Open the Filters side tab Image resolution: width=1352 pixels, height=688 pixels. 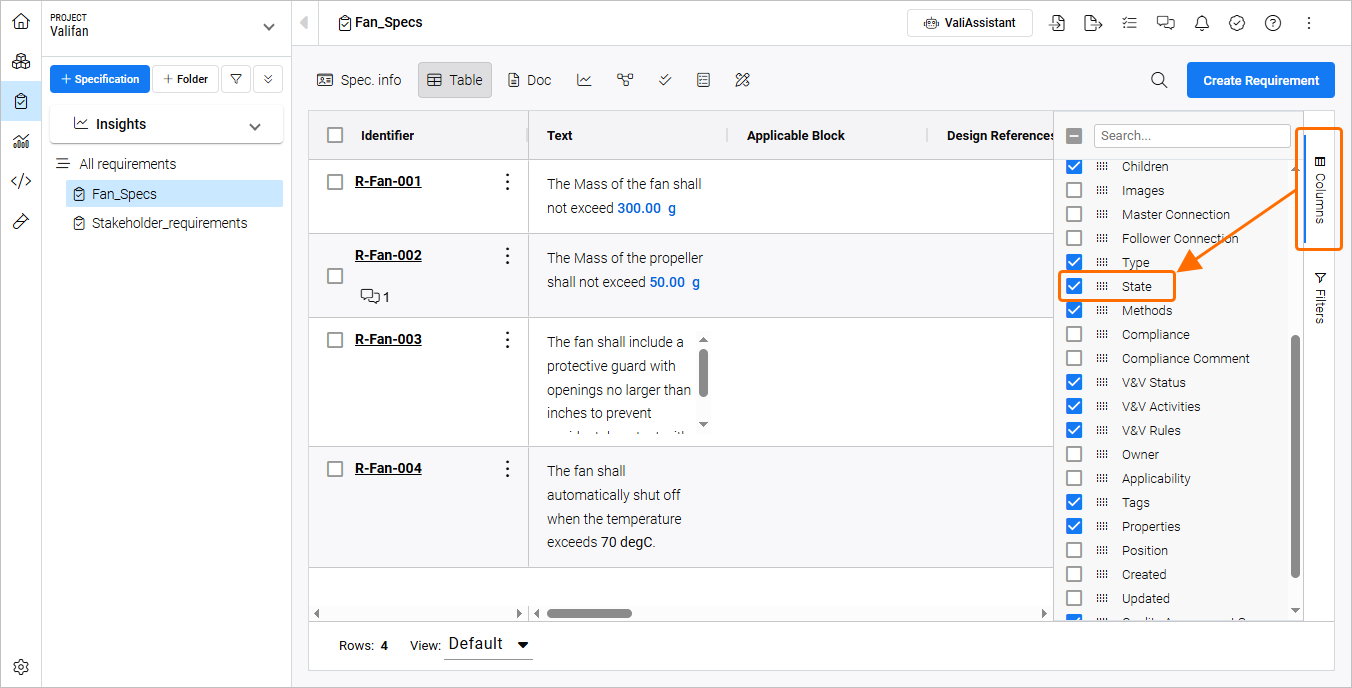(x=1319, y=297)
